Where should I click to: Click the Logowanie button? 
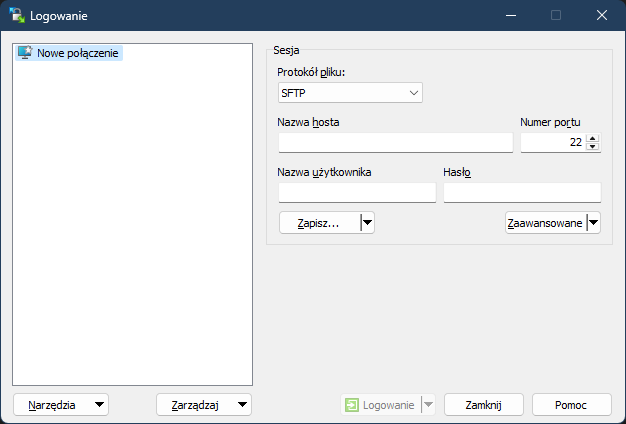click(x=380, y=405)
